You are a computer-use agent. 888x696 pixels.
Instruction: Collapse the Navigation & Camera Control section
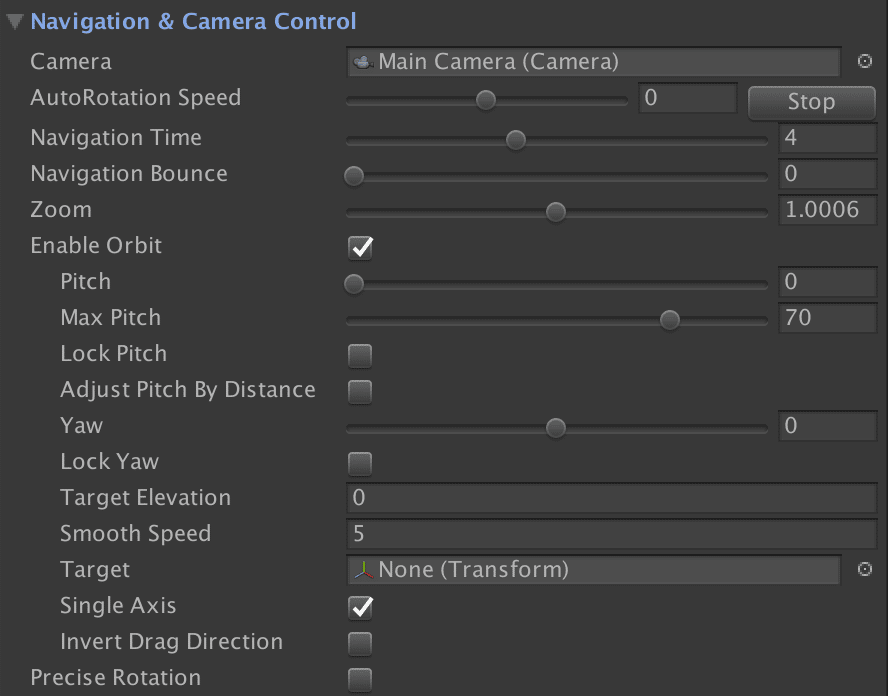[x=15, y=21]
